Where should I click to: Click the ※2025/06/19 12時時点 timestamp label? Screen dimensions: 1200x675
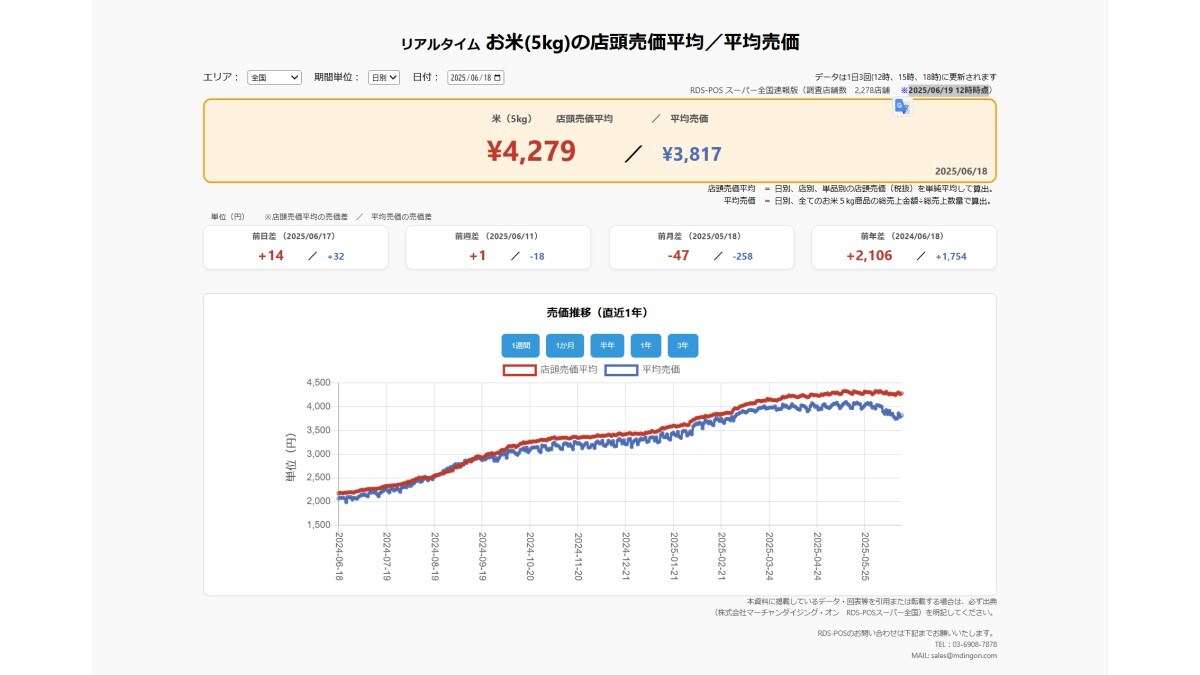tap(945, 89)
